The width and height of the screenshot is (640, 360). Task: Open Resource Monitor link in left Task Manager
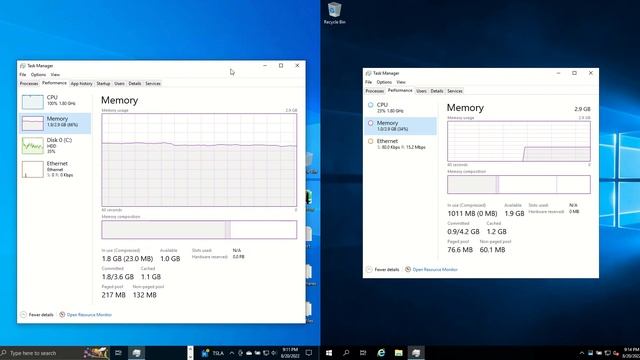tap(89, 315)
